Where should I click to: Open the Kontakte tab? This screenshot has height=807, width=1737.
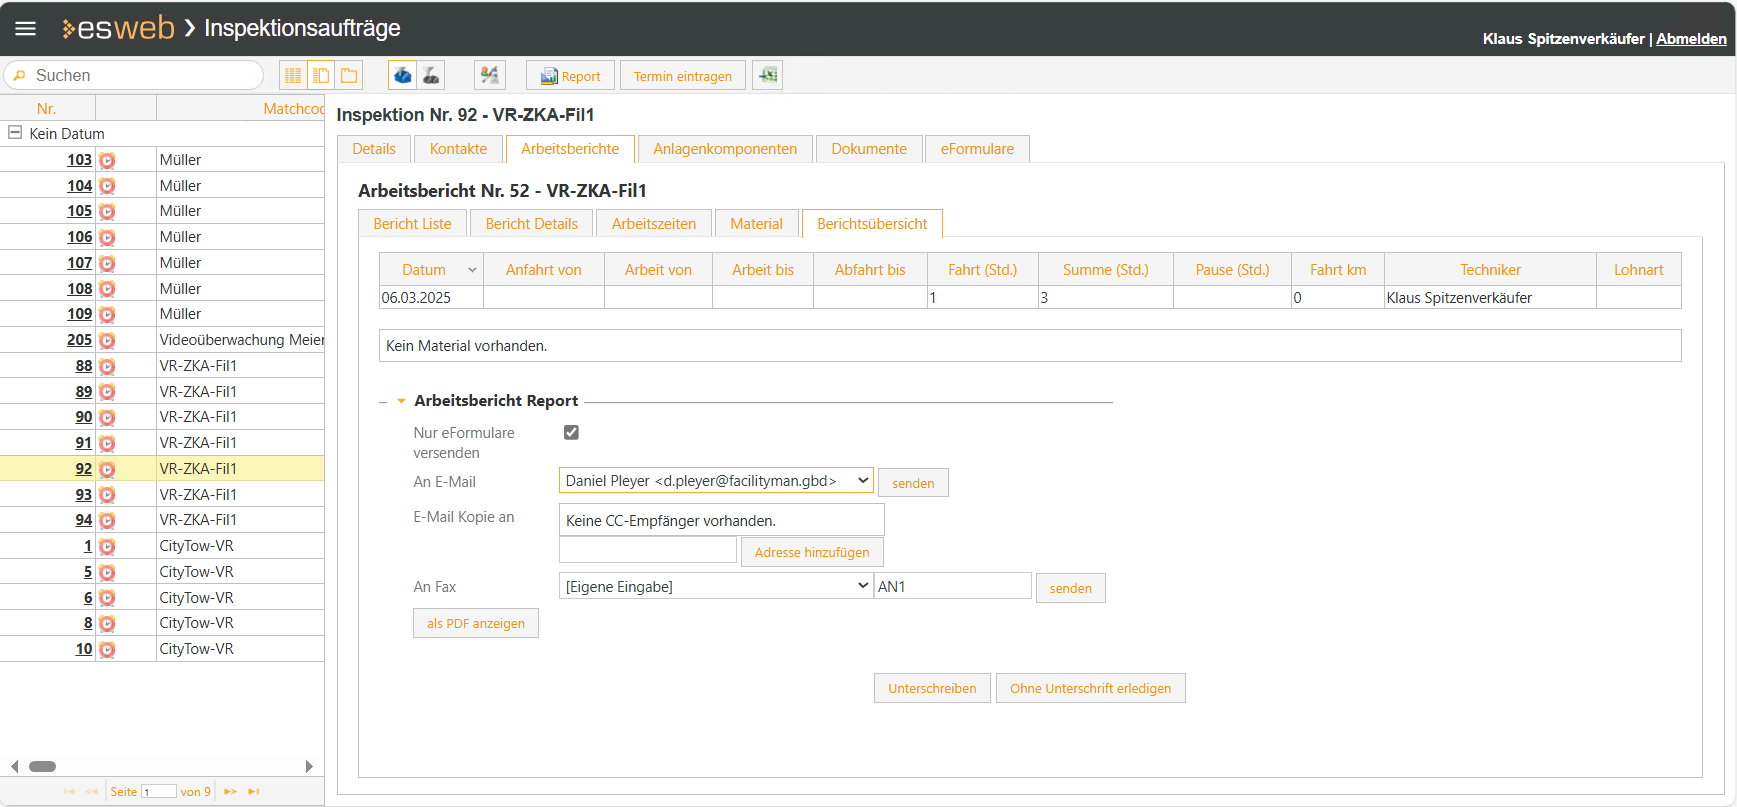[458, 149]
